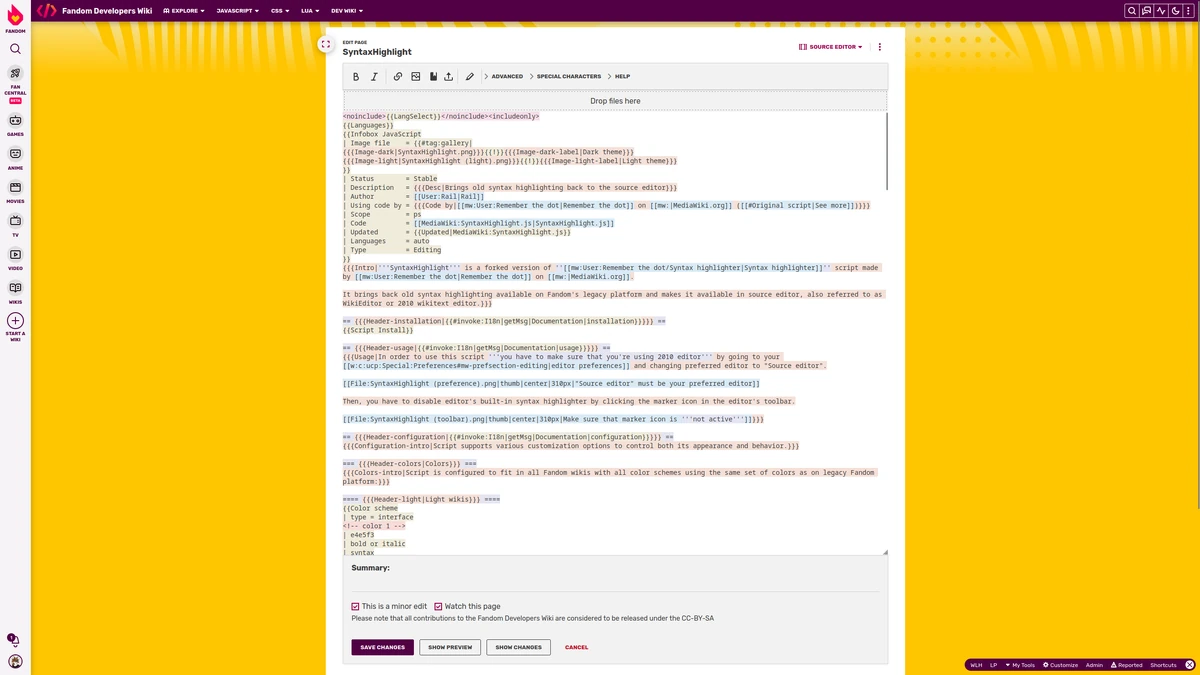This screenshot has width=1200, height=675.
Task: Insert your signature with the pencil icon
Action: coord(470,76)
